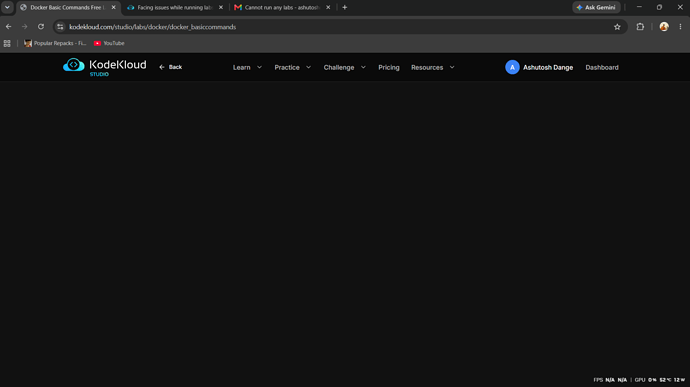690x387 pixels.
Task: Open the apps grid in bookmarks bar
Action: point(7,43)
